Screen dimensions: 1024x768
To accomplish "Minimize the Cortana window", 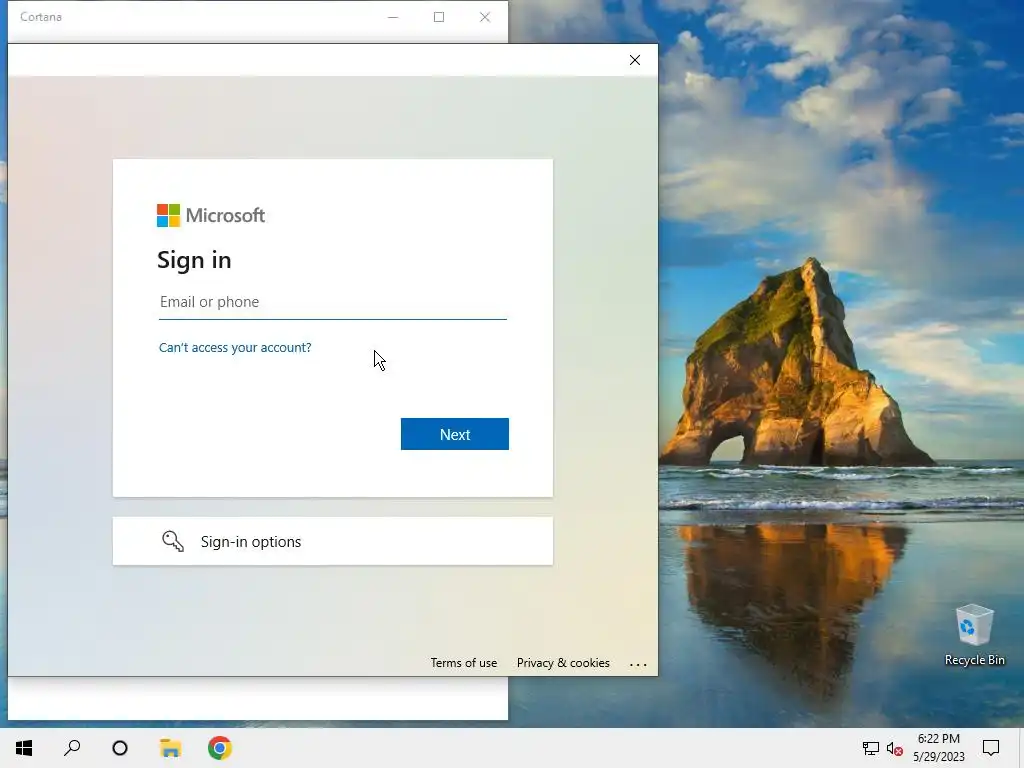I will (x=393, y=17).
